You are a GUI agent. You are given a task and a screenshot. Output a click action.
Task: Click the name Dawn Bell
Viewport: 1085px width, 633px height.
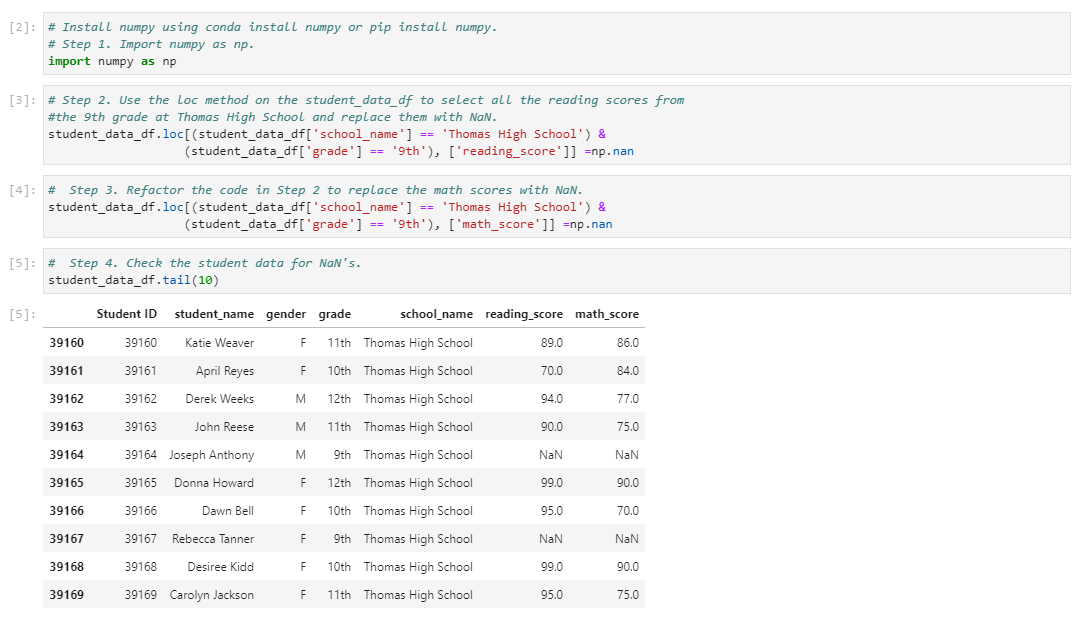click(x=228, y=511)
